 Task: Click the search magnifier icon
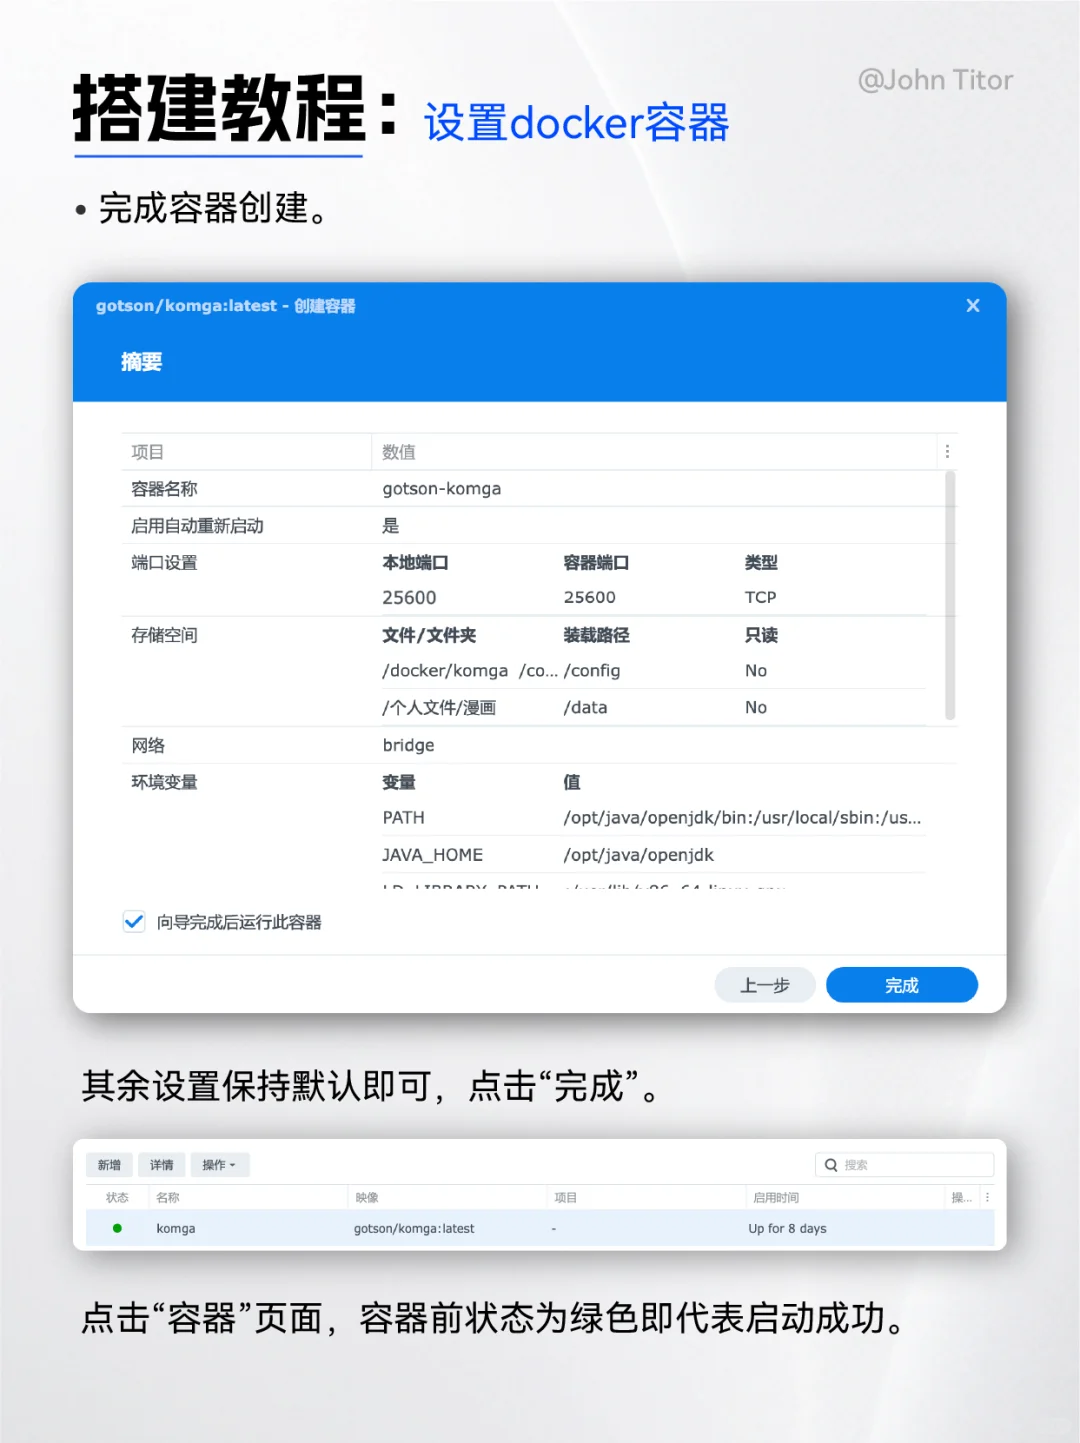point(831,1165)
